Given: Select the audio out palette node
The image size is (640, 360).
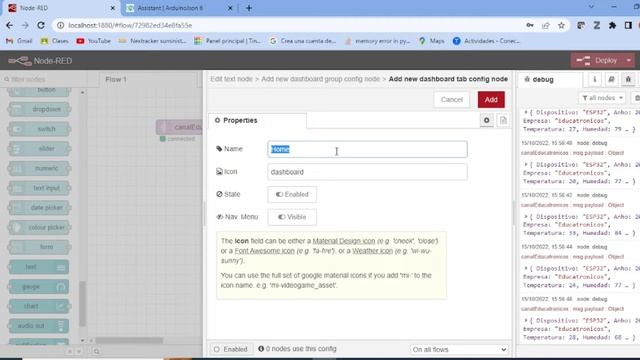Looking at the screenshot, I should (x=39, y=326).
